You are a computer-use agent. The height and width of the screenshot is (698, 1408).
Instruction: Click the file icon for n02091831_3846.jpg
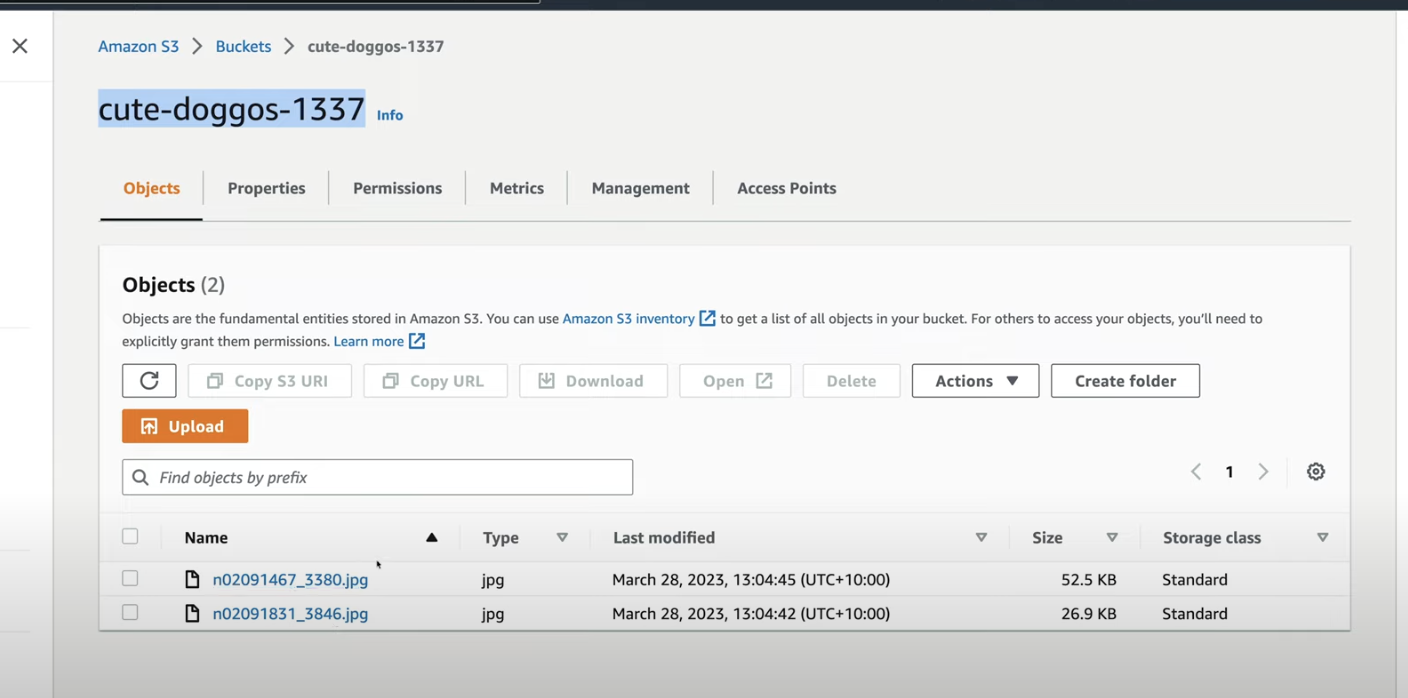(193, 613)
